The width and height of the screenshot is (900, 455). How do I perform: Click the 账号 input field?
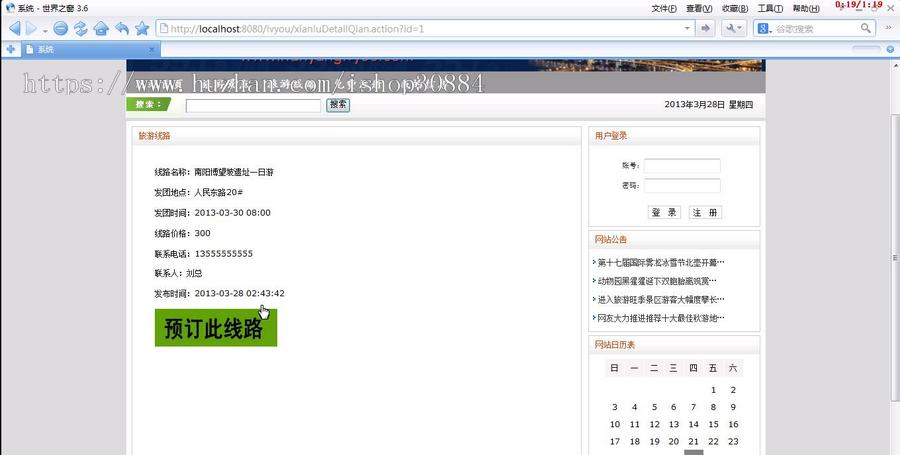(x=682, y=166)
